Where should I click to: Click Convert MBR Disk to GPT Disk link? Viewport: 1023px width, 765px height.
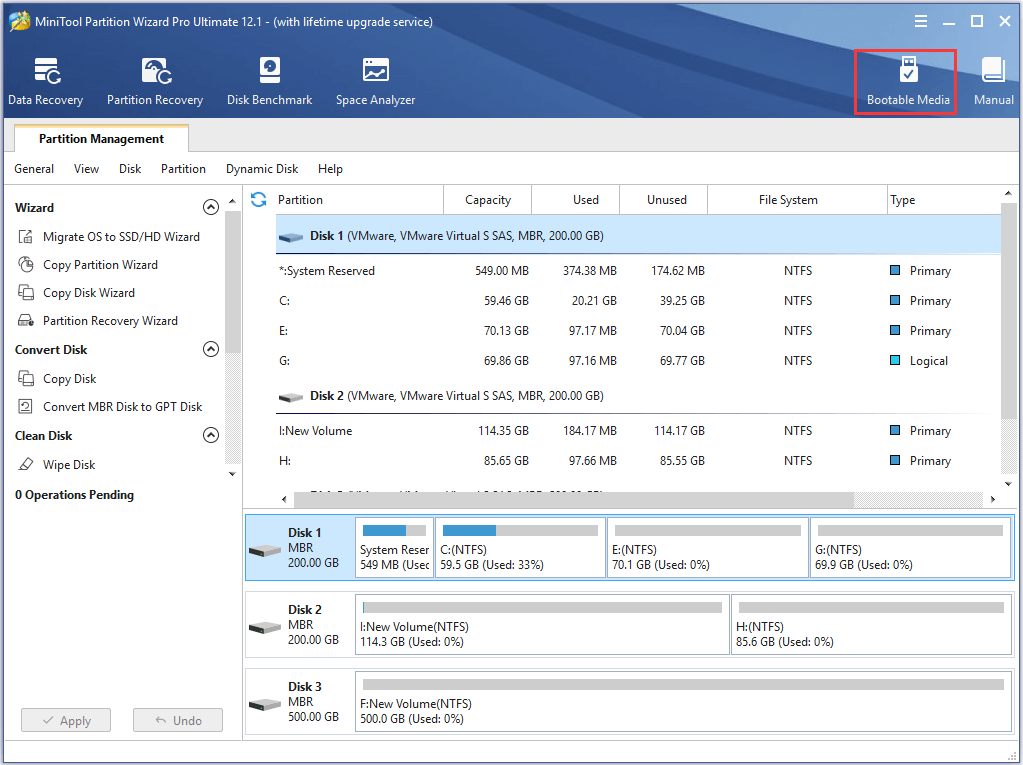(123, 407)
